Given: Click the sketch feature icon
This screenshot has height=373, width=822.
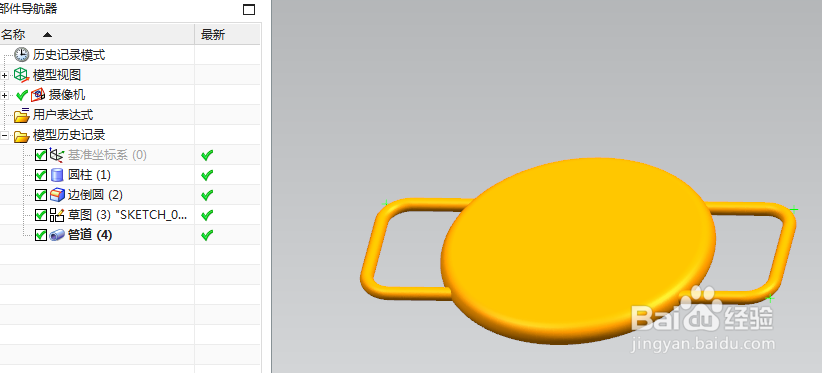Looking at the screenshot, I should pyautogui.click(x=56, y=215).
